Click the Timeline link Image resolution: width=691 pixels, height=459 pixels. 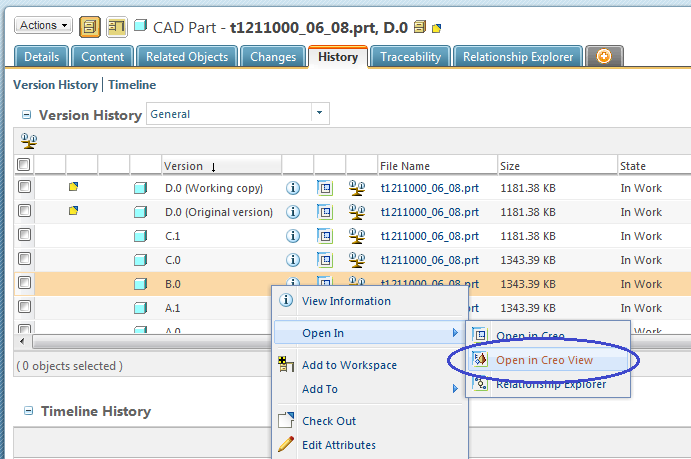click(x=132, y=85)
